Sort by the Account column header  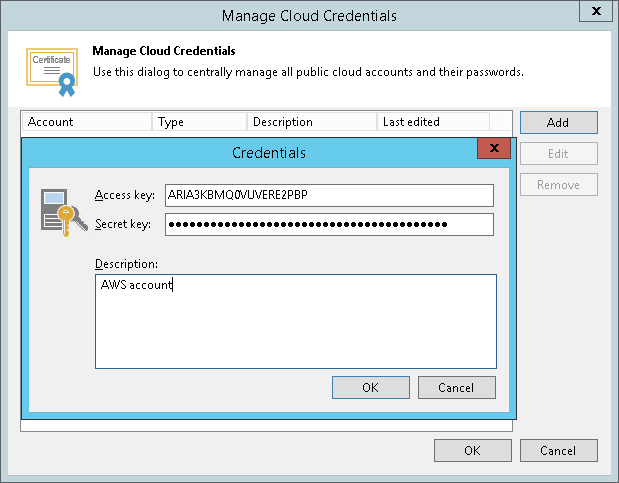point(87,122)
